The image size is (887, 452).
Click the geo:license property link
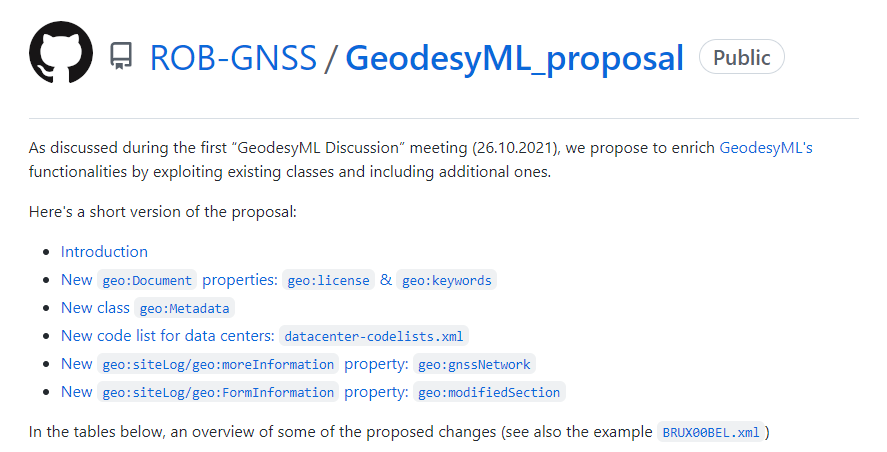[329, 280]
